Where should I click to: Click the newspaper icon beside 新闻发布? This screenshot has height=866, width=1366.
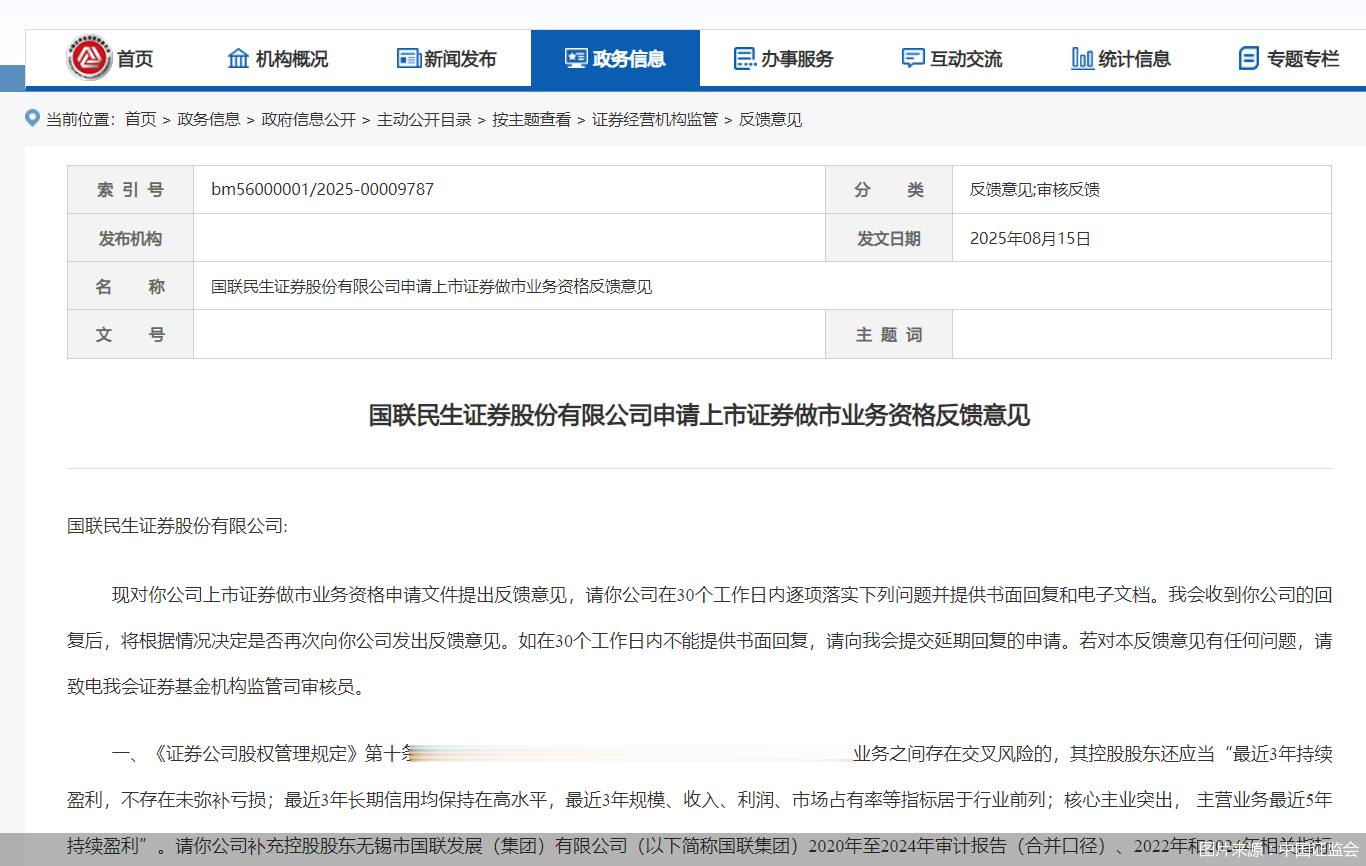pyautogui.click(x=408, y=59)
